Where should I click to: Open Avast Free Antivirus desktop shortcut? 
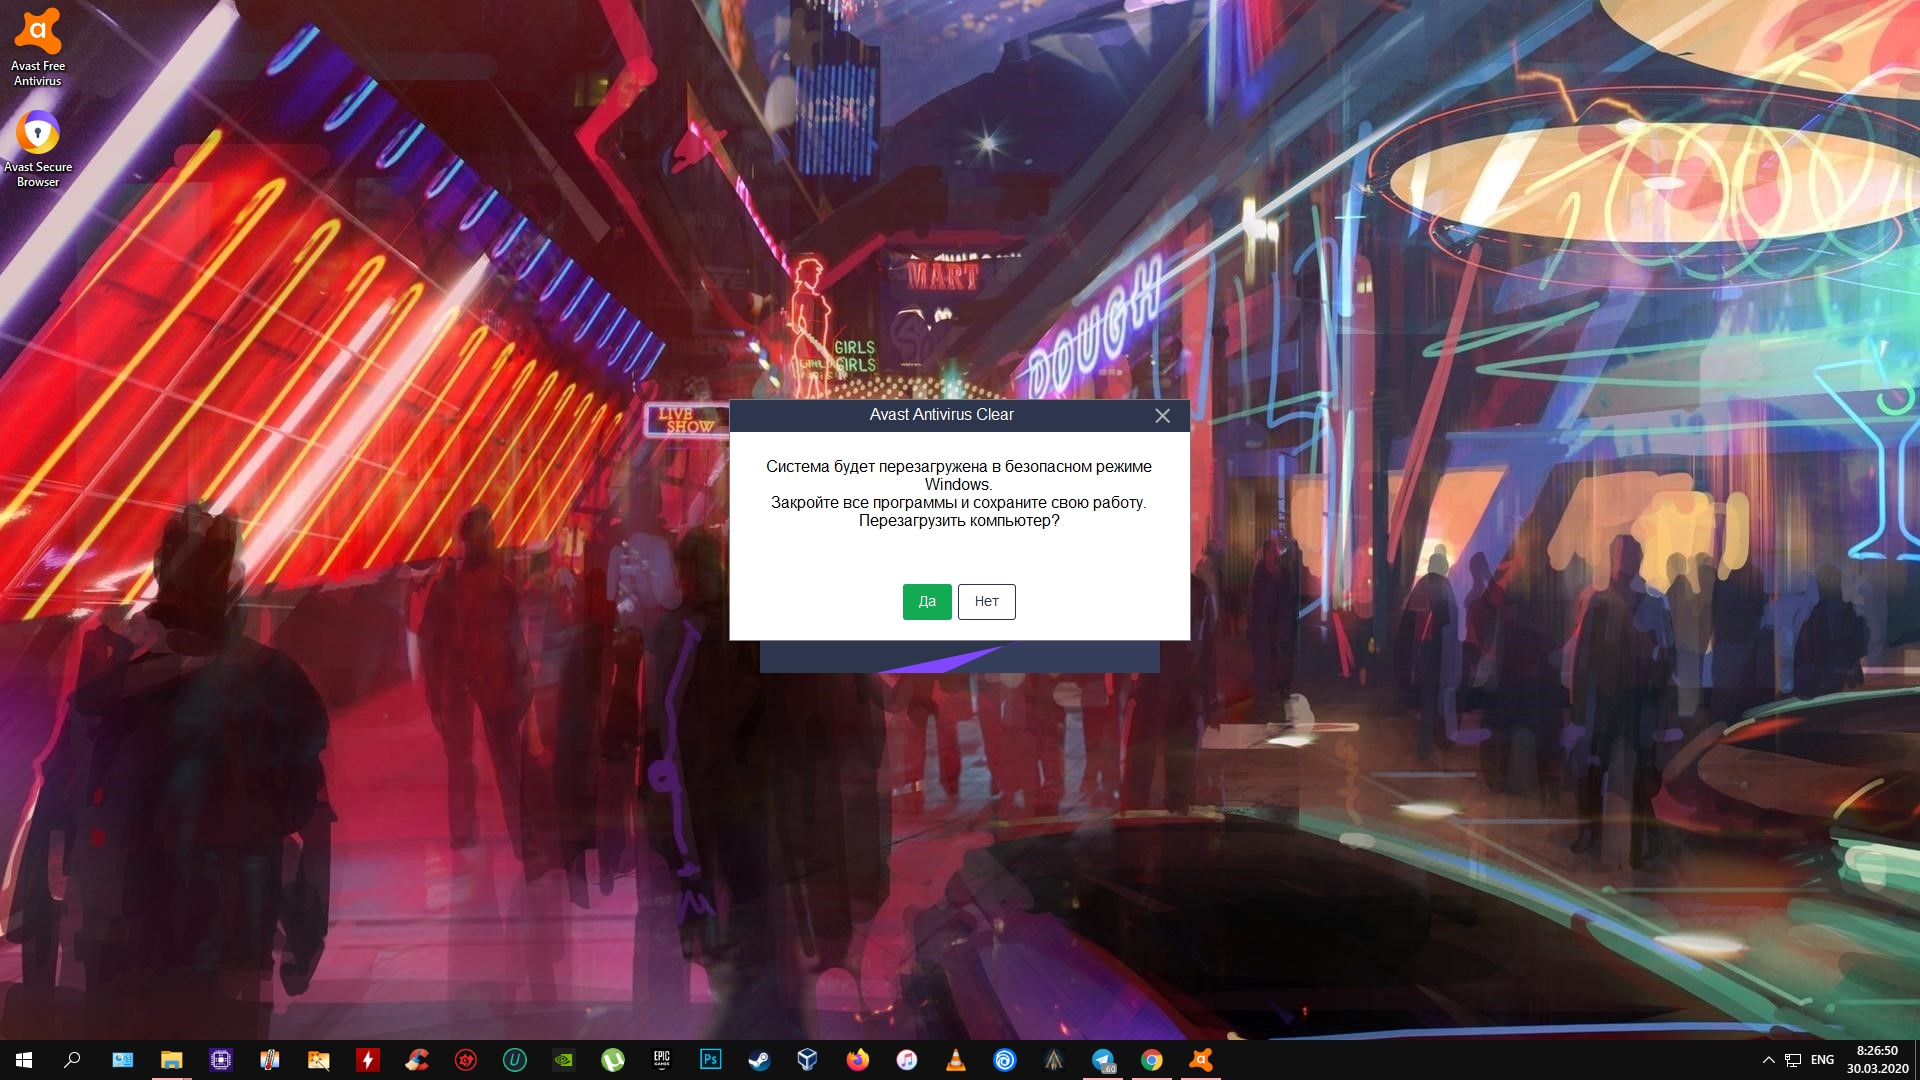point(38,47)
